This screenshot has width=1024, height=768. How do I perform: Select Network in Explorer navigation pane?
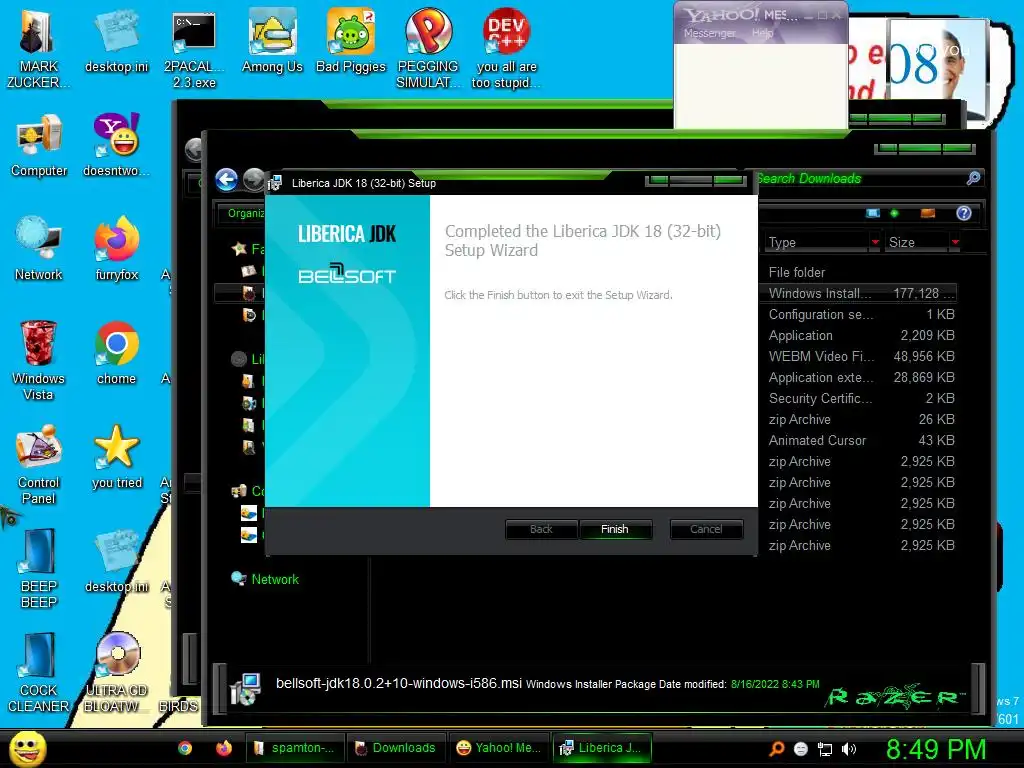[x=275, y=579]
